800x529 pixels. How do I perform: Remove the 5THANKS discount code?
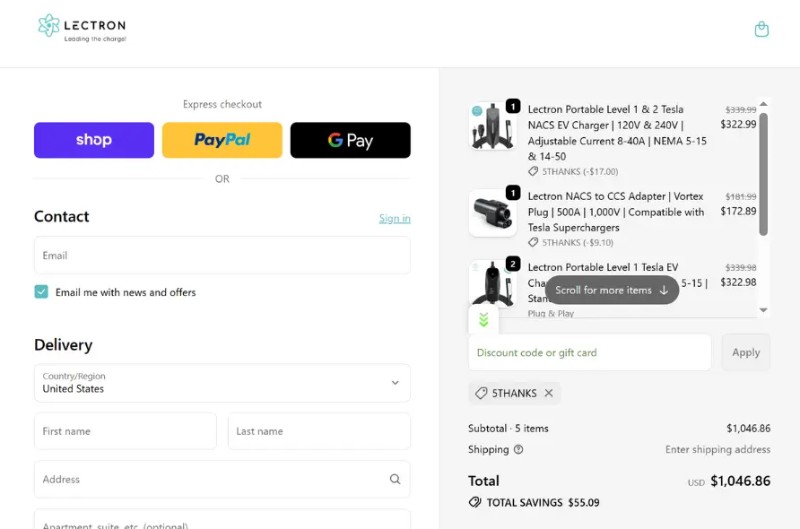pos(548,393)
